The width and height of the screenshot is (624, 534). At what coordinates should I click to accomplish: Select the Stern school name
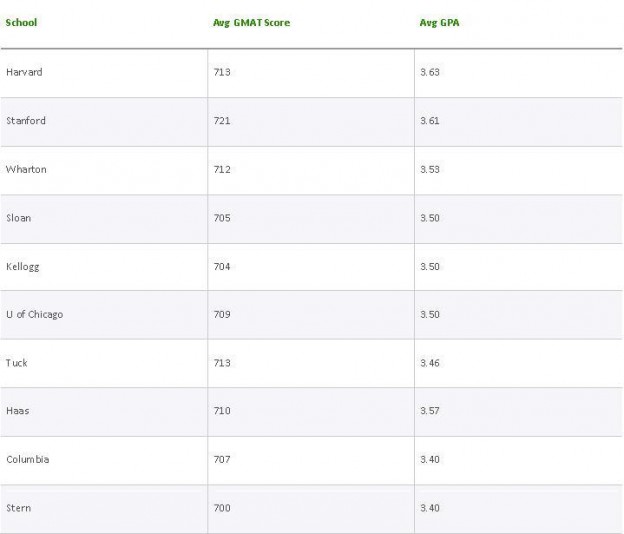18,508
